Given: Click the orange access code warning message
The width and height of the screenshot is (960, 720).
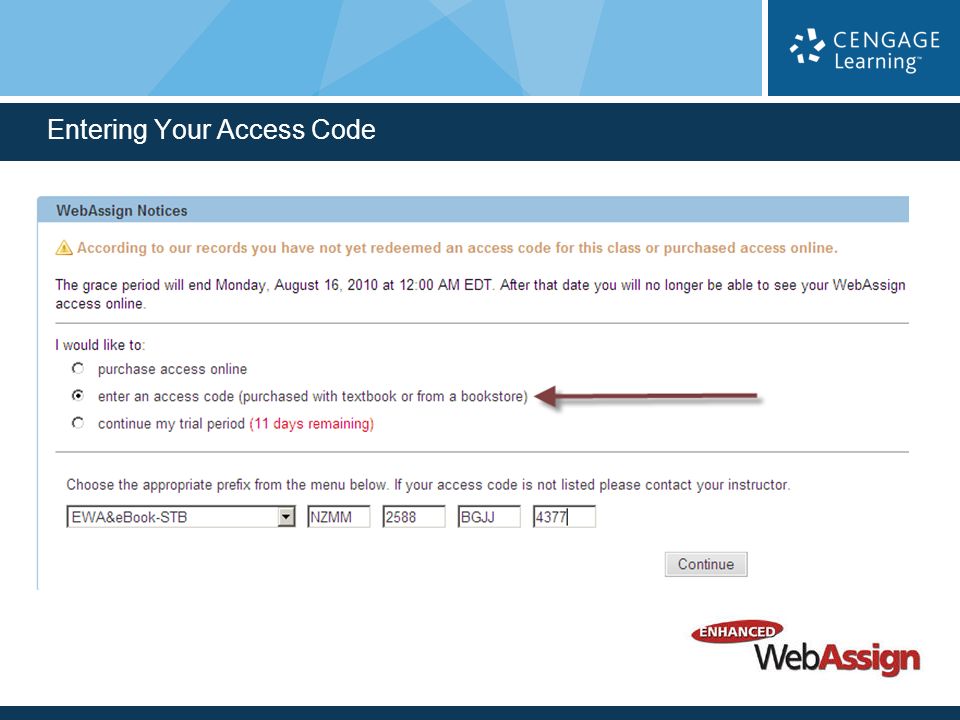Looking at the screenshot, I should [x=457, y=248].
